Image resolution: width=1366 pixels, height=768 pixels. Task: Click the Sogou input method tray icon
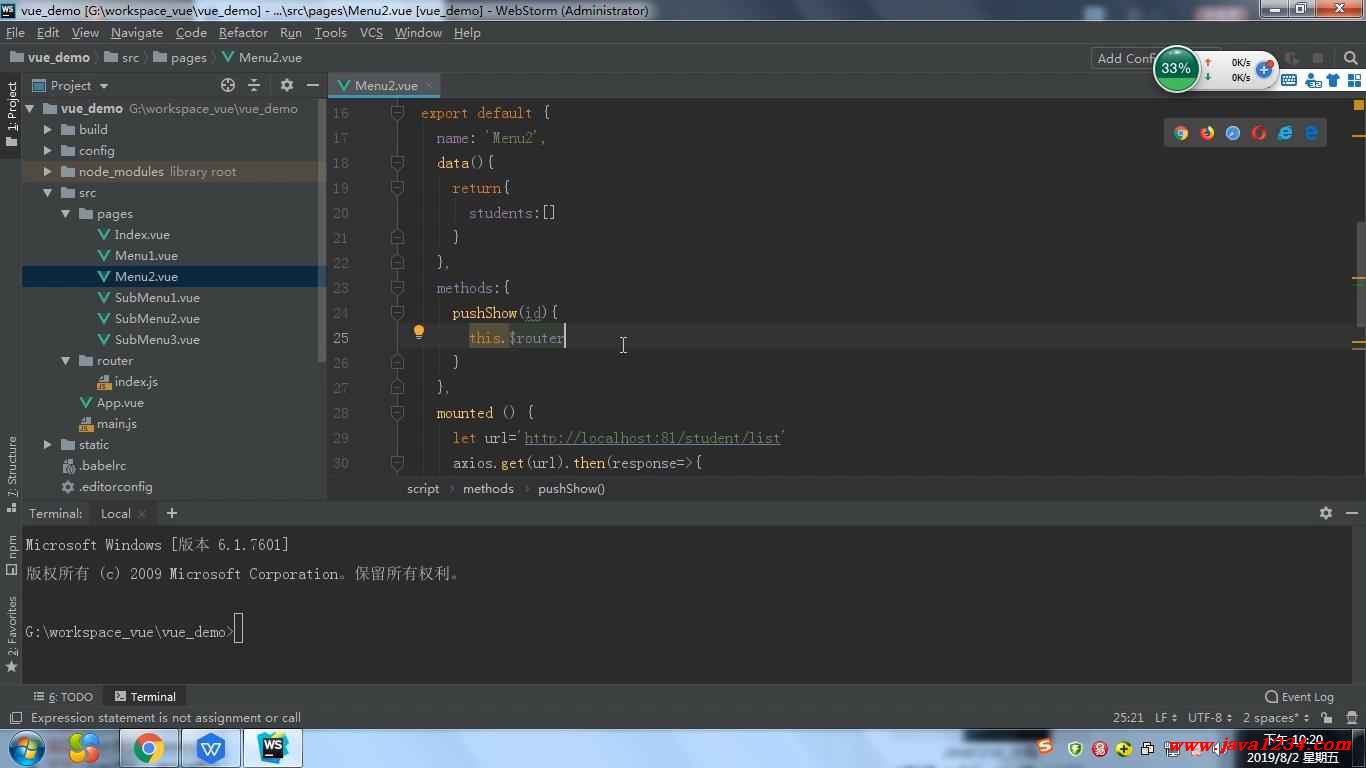pyautogui.click(x=1045, y=747)
